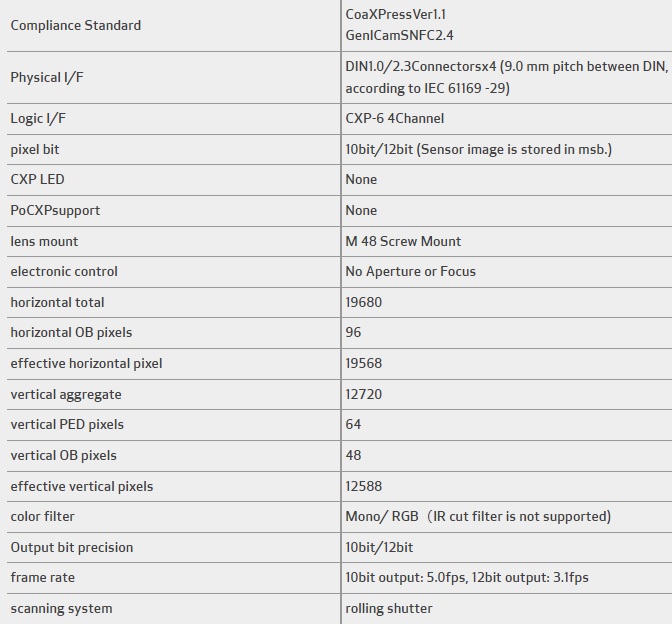The width and height of the screenshot is (672, 624).
Task: Click the CXP LED row label
Action: tap(37, 179)
